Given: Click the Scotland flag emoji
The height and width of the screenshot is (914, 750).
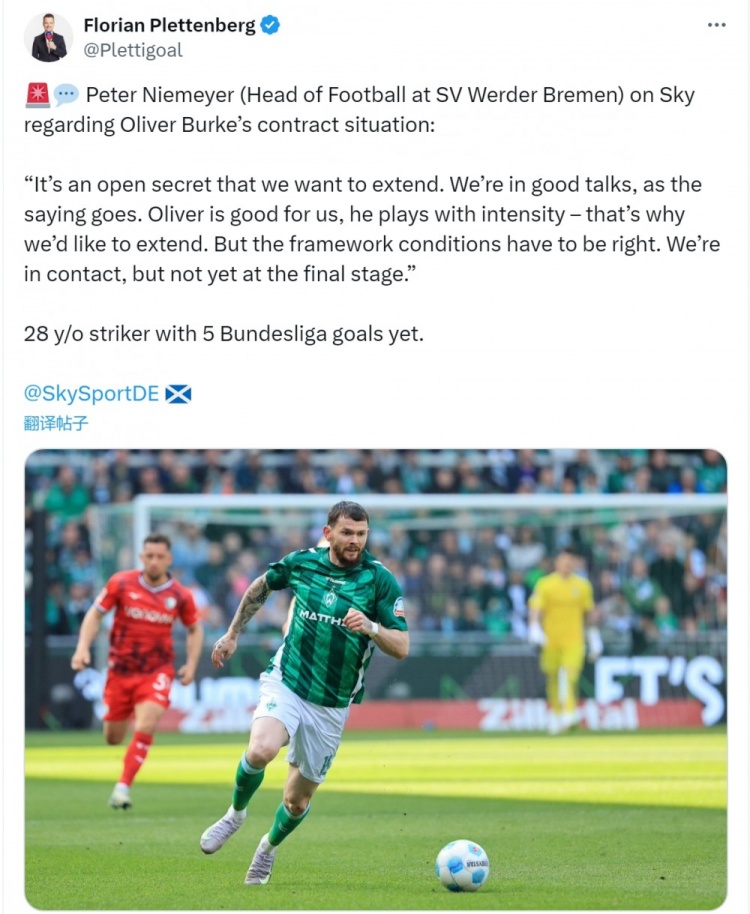Looking at the screenshot, I should pos(178,394).
